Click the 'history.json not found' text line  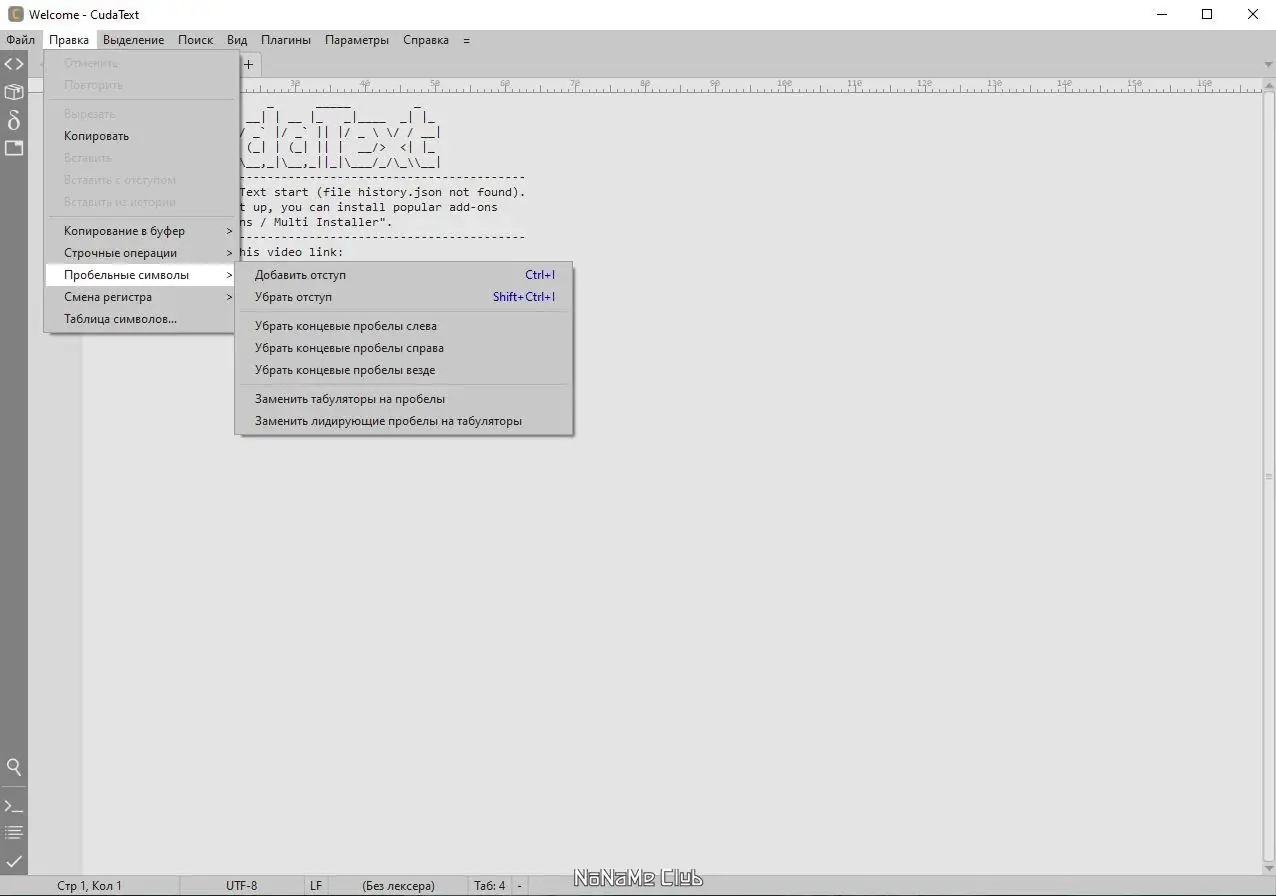point(383,192)
